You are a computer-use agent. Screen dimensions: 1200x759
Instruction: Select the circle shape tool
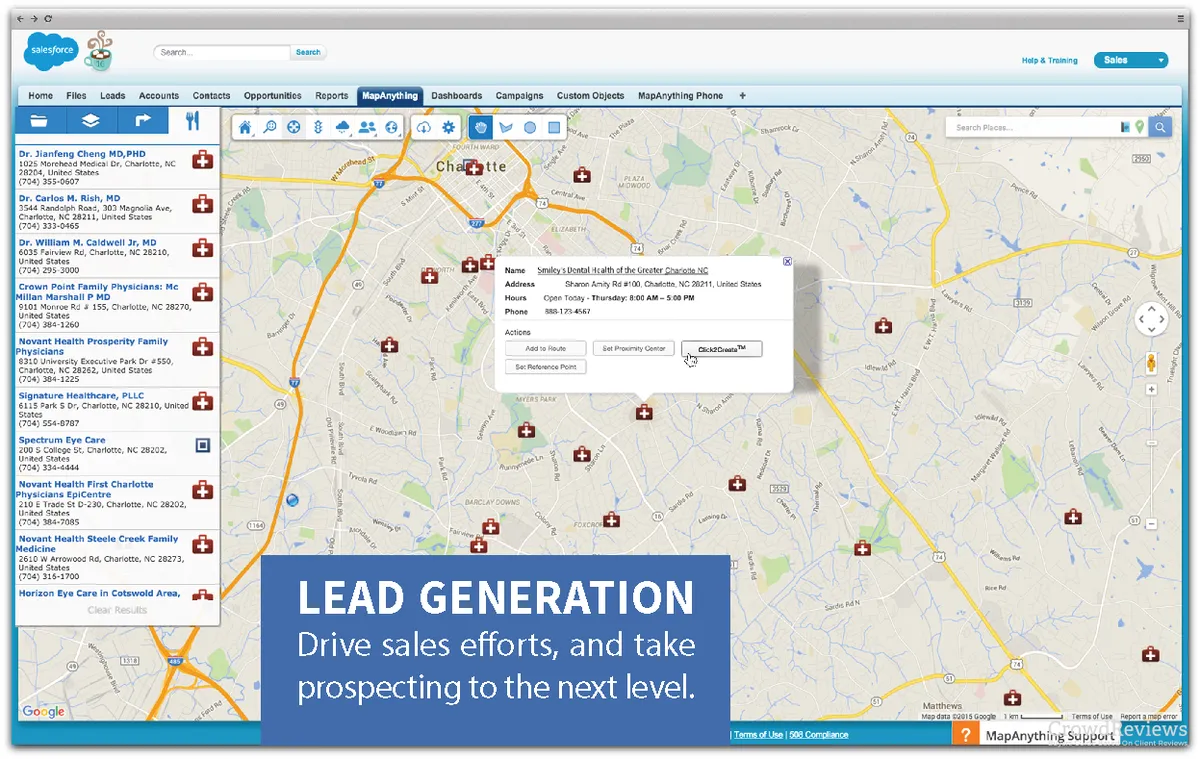pyautogui.click(x=530, y=128)
